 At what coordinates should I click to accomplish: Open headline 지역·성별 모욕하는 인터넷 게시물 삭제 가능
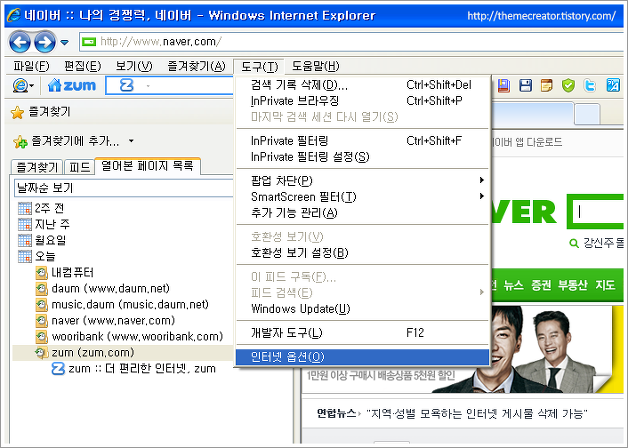[x=477, y=413]
